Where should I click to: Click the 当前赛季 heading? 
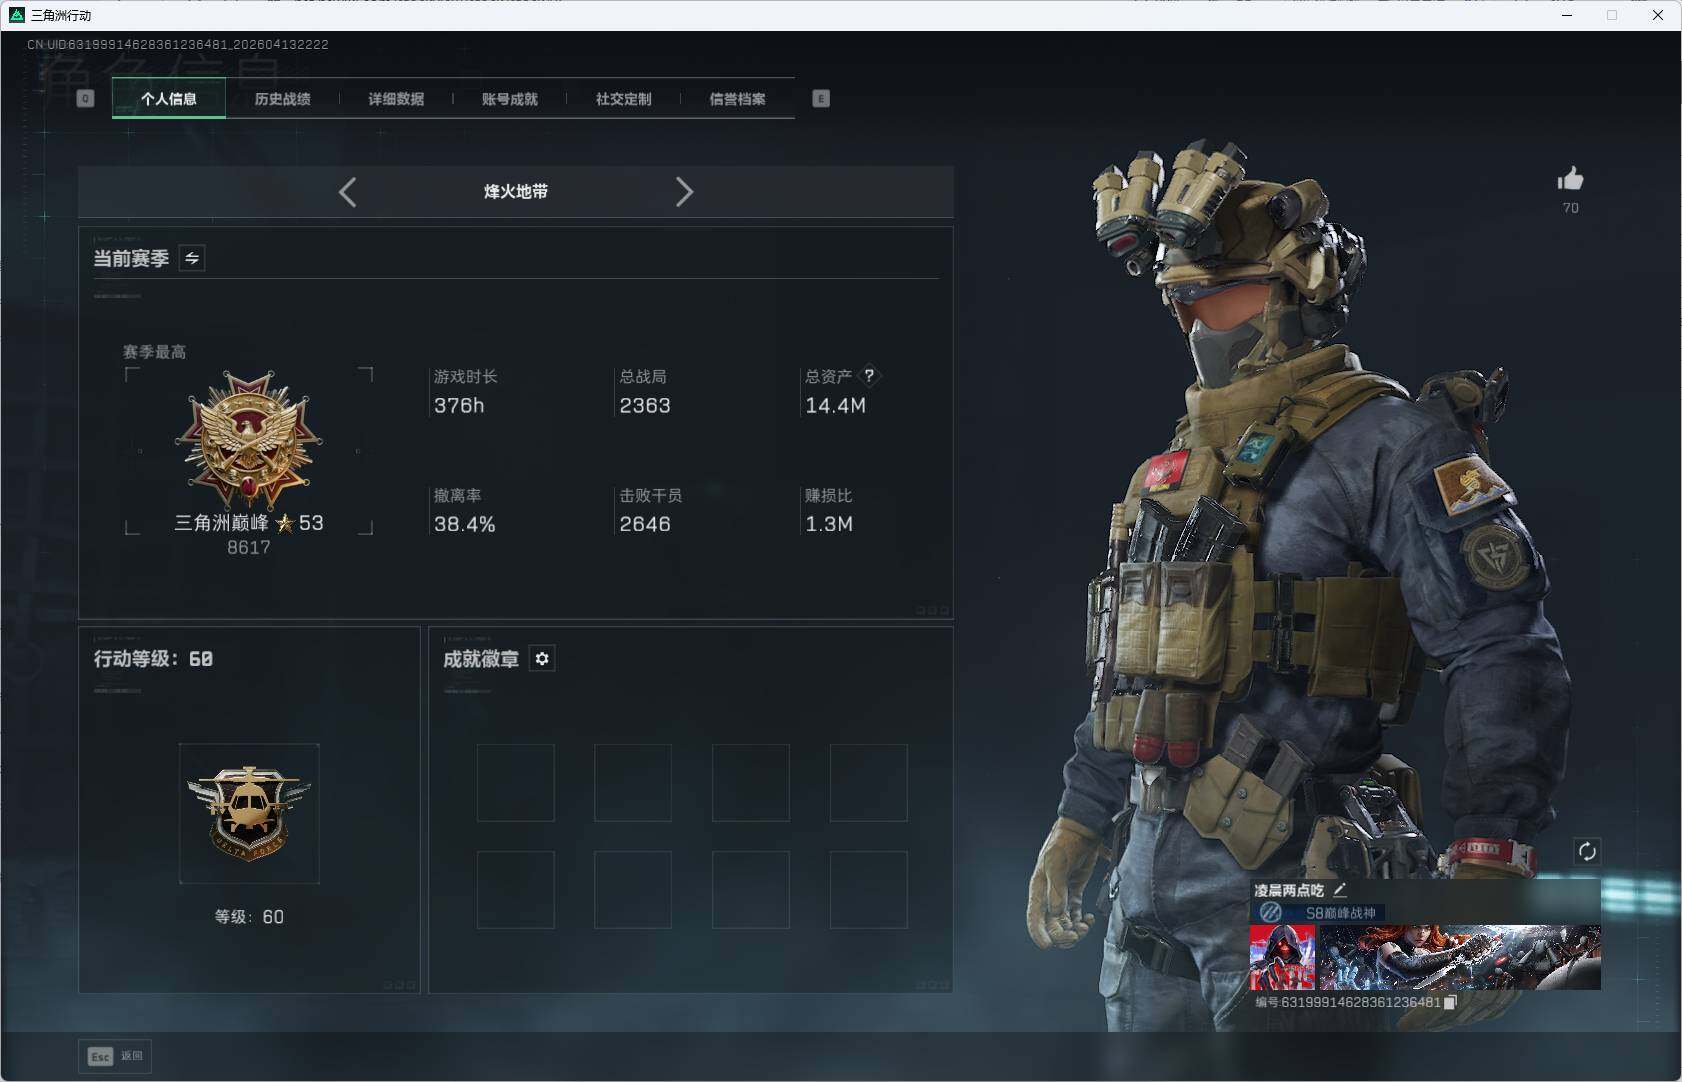[131, 259]
